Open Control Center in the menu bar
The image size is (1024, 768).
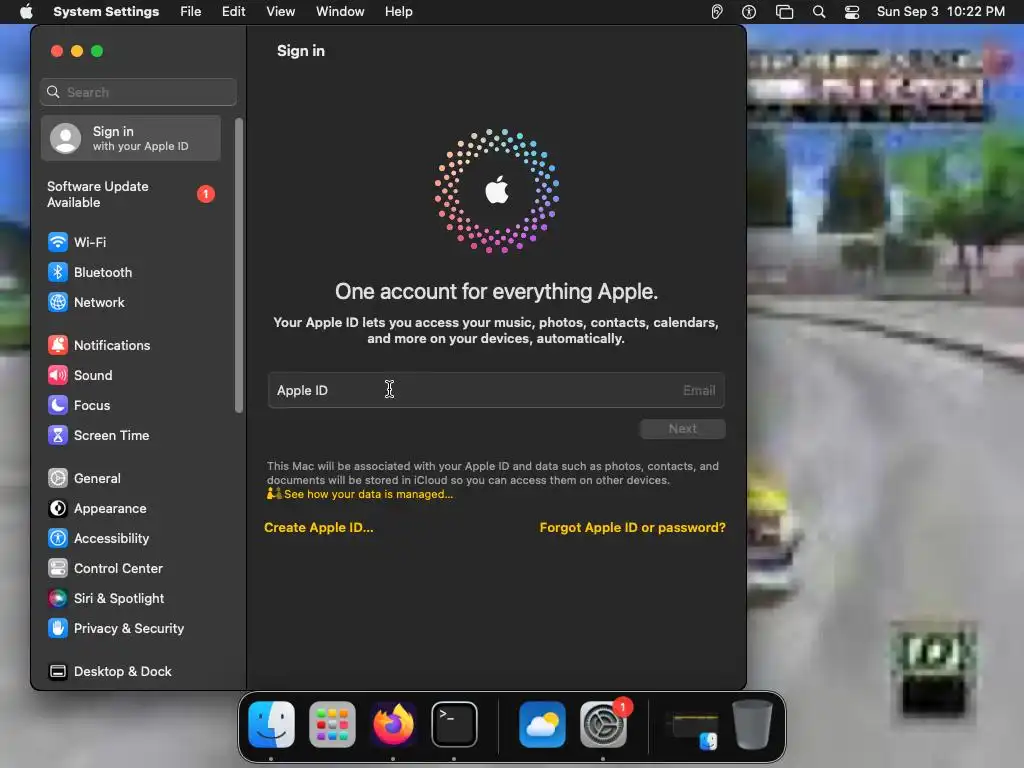[x=852, y=12]
